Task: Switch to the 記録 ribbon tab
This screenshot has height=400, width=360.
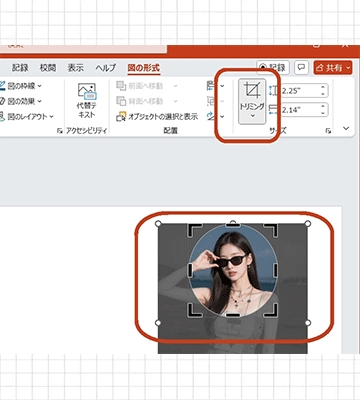Action: [x=20, y=68]
